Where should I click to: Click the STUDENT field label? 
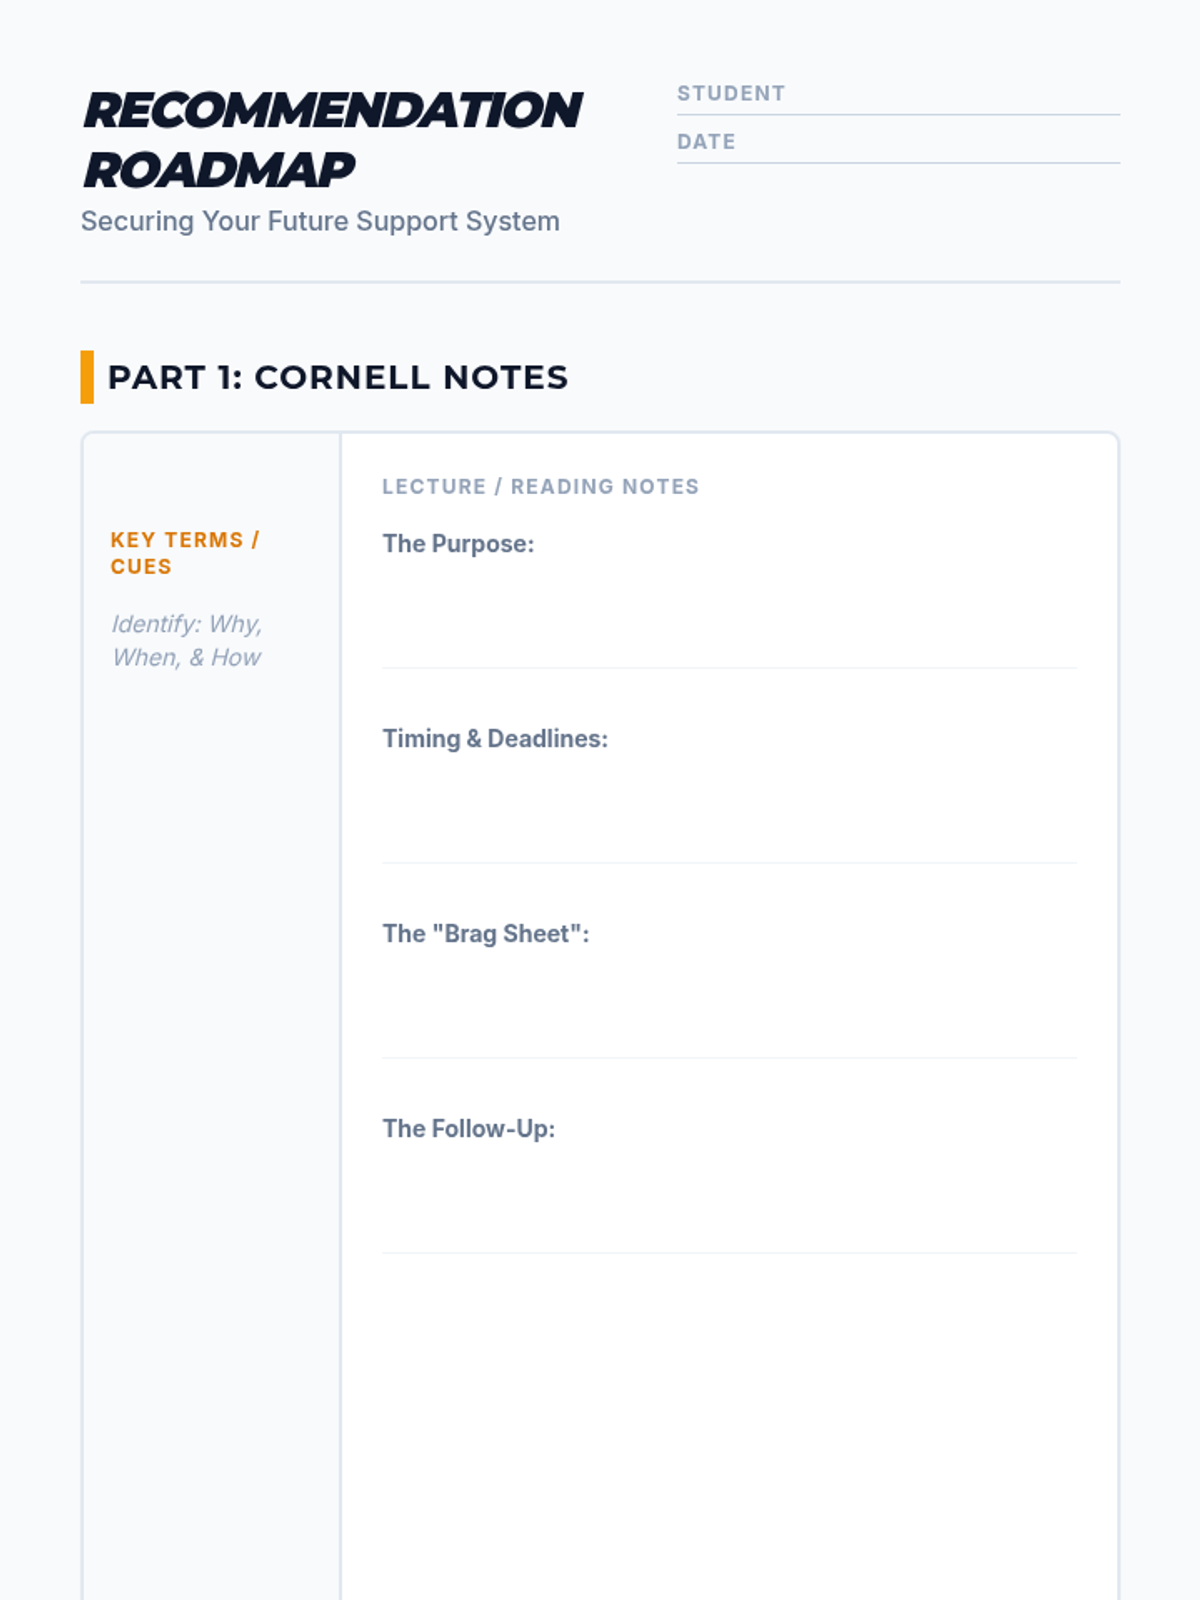pos(731,94)
